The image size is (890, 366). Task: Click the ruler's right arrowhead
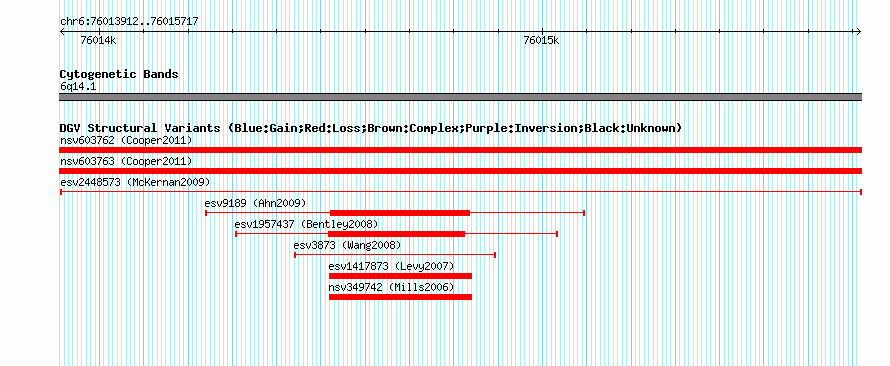coord(859,31)
